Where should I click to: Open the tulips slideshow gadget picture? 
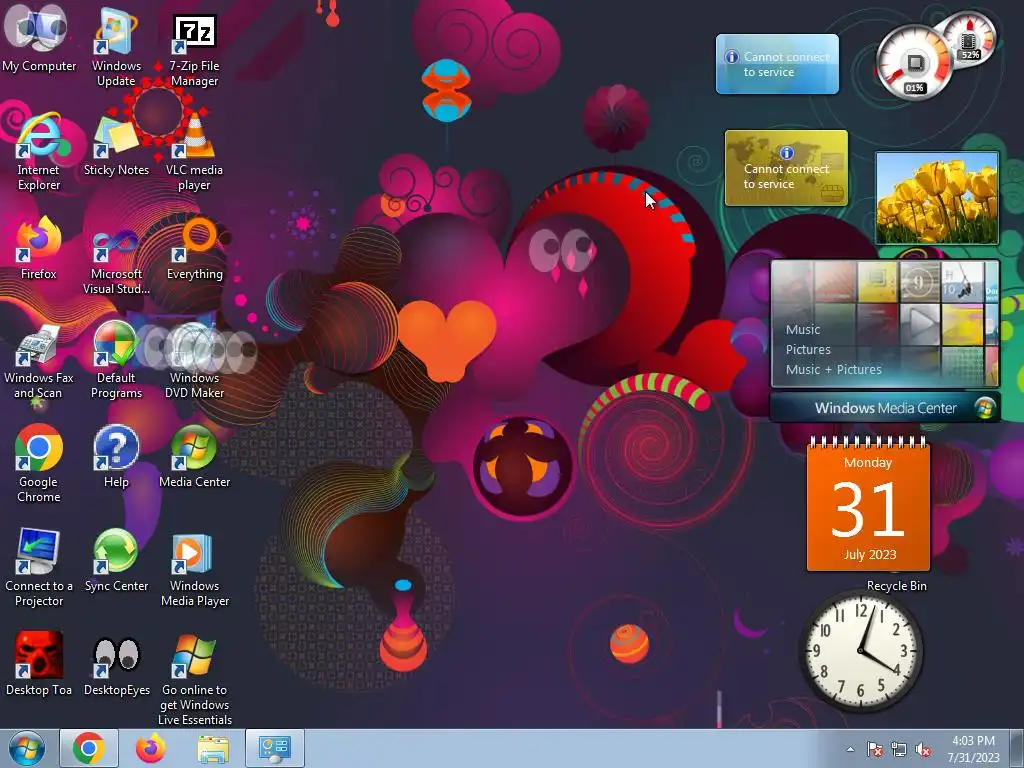coord(937,198)
